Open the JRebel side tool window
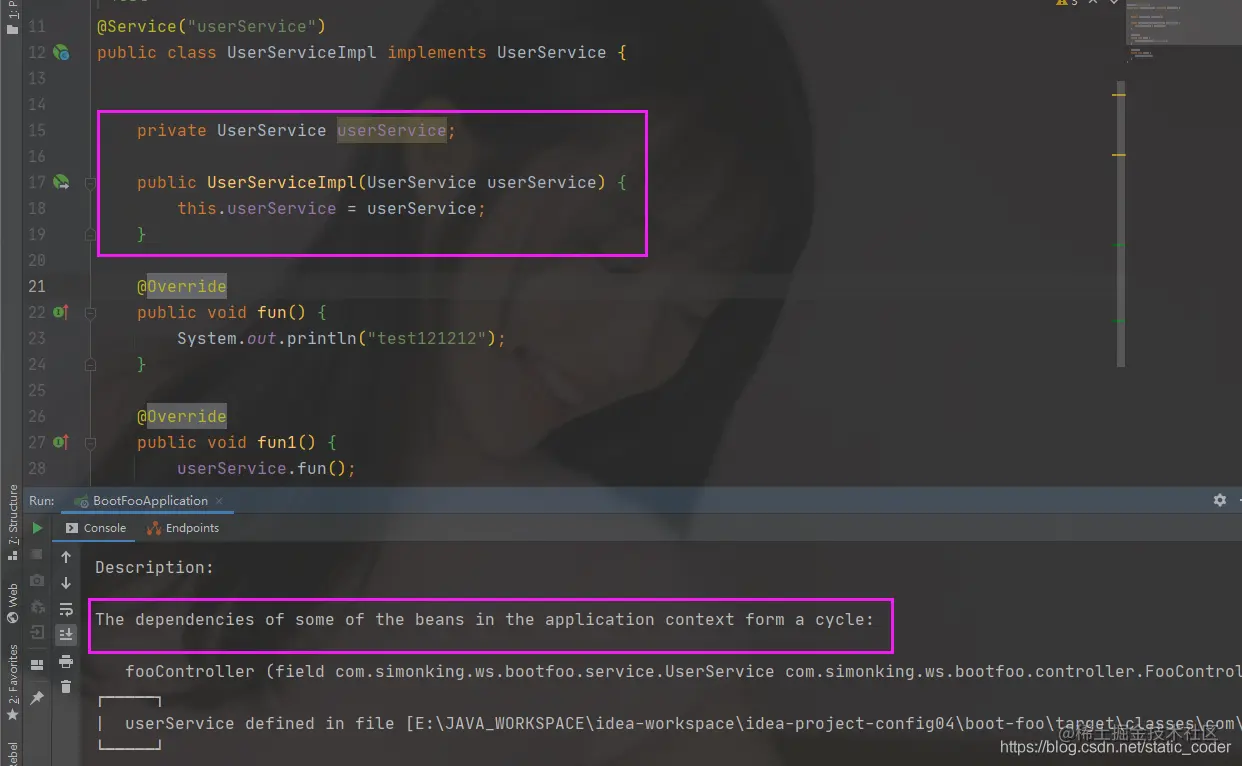This screenshot has width=1242, height=766. tap(12, 752)
